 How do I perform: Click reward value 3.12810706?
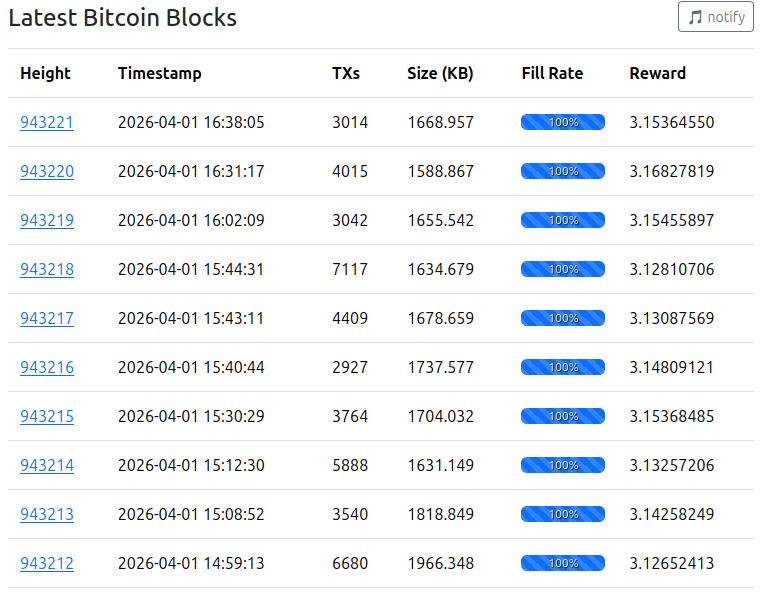tap(672, 269)
